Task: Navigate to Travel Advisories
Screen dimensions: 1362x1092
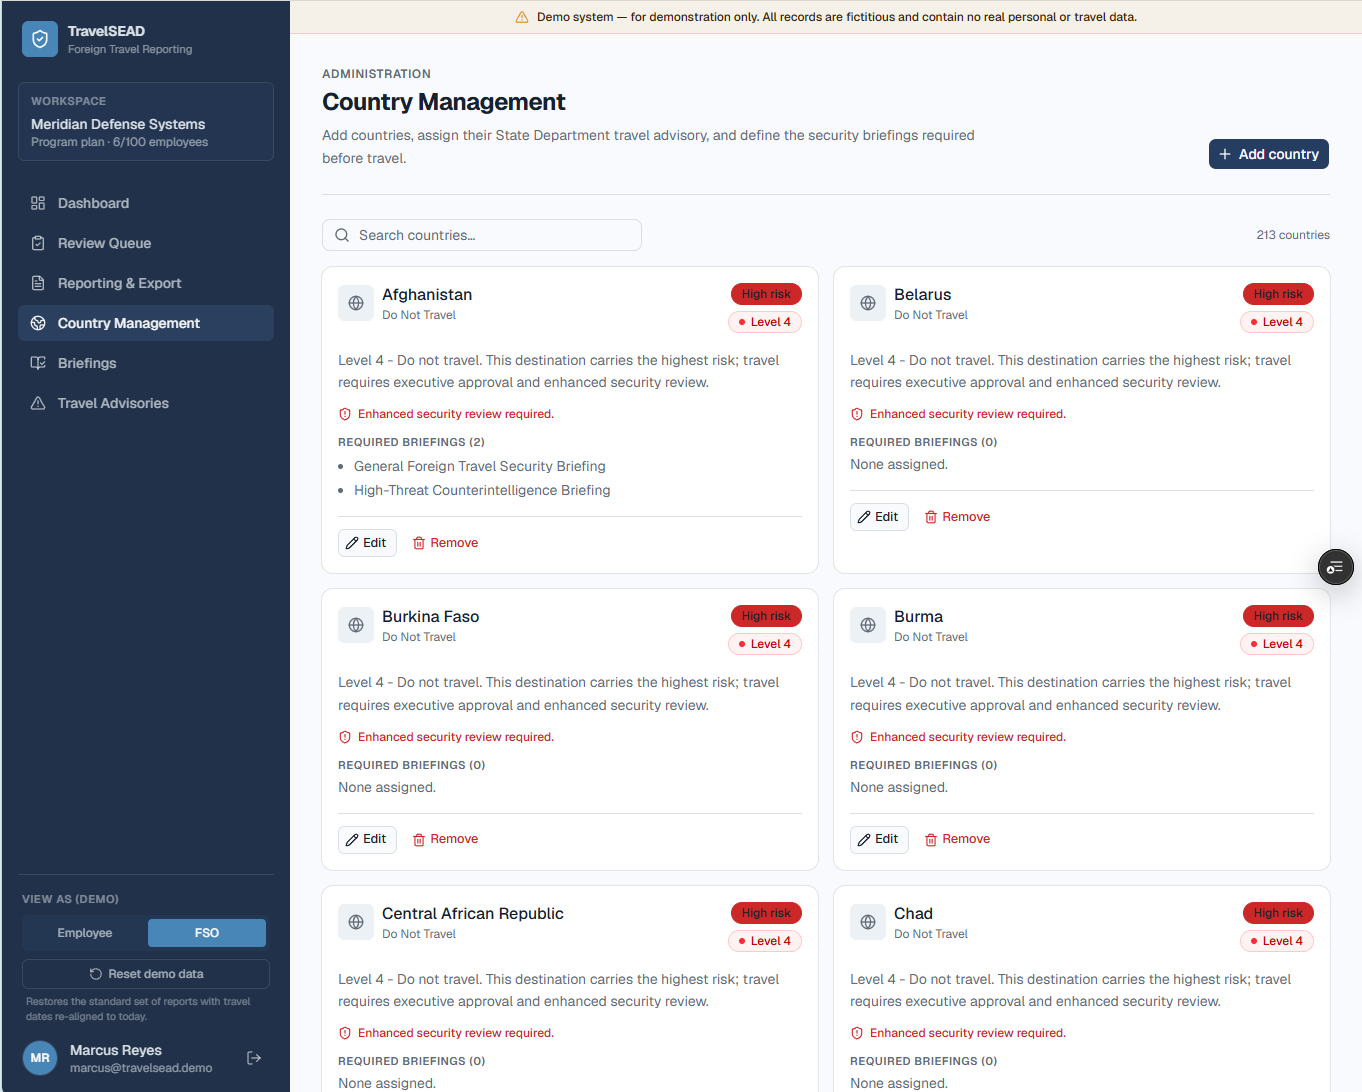Action: pyautogui.click(x=146, y=403)
